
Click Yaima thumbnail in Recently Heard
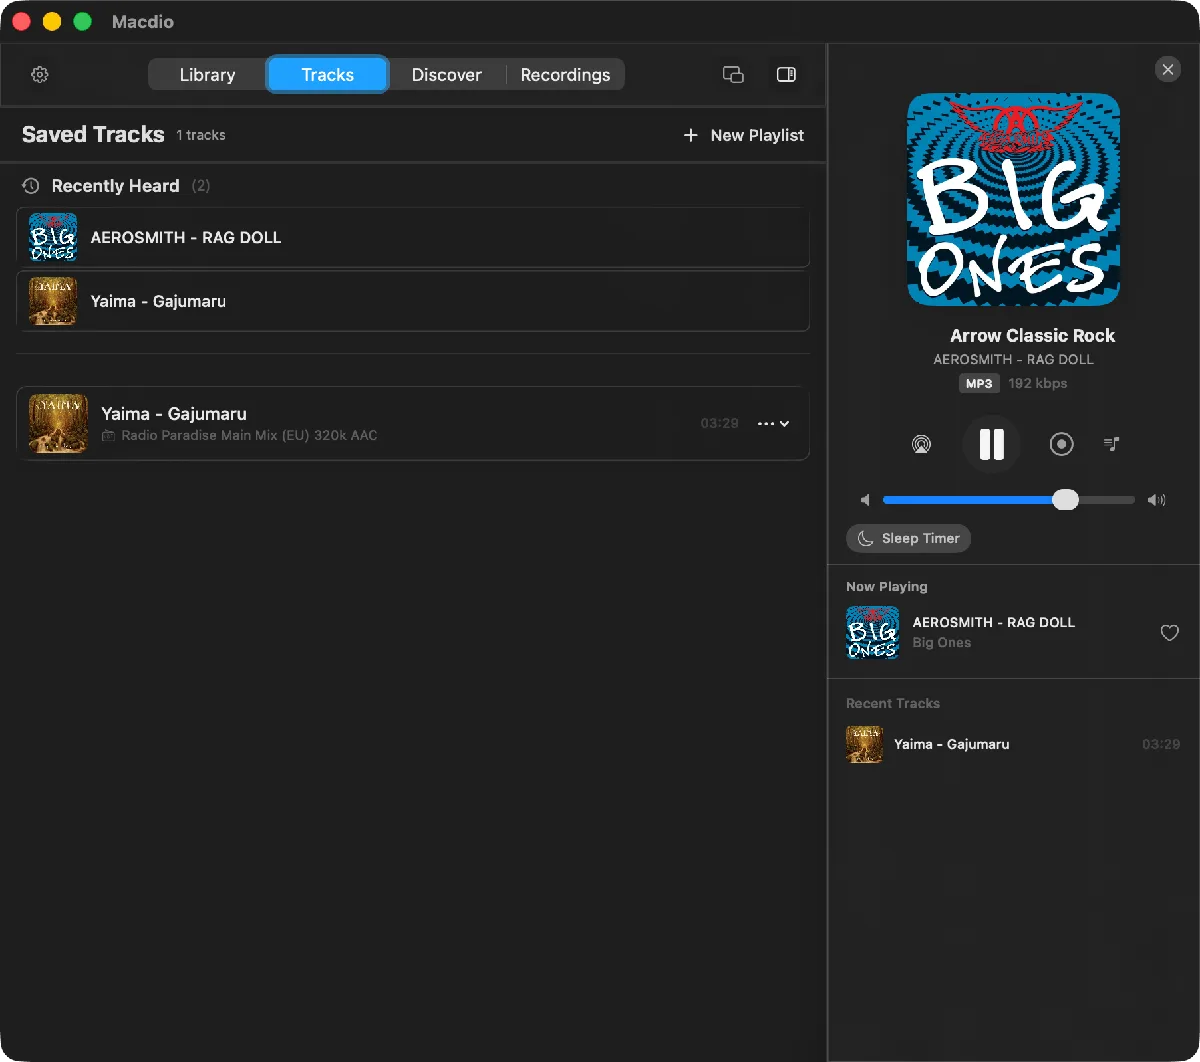53,301
